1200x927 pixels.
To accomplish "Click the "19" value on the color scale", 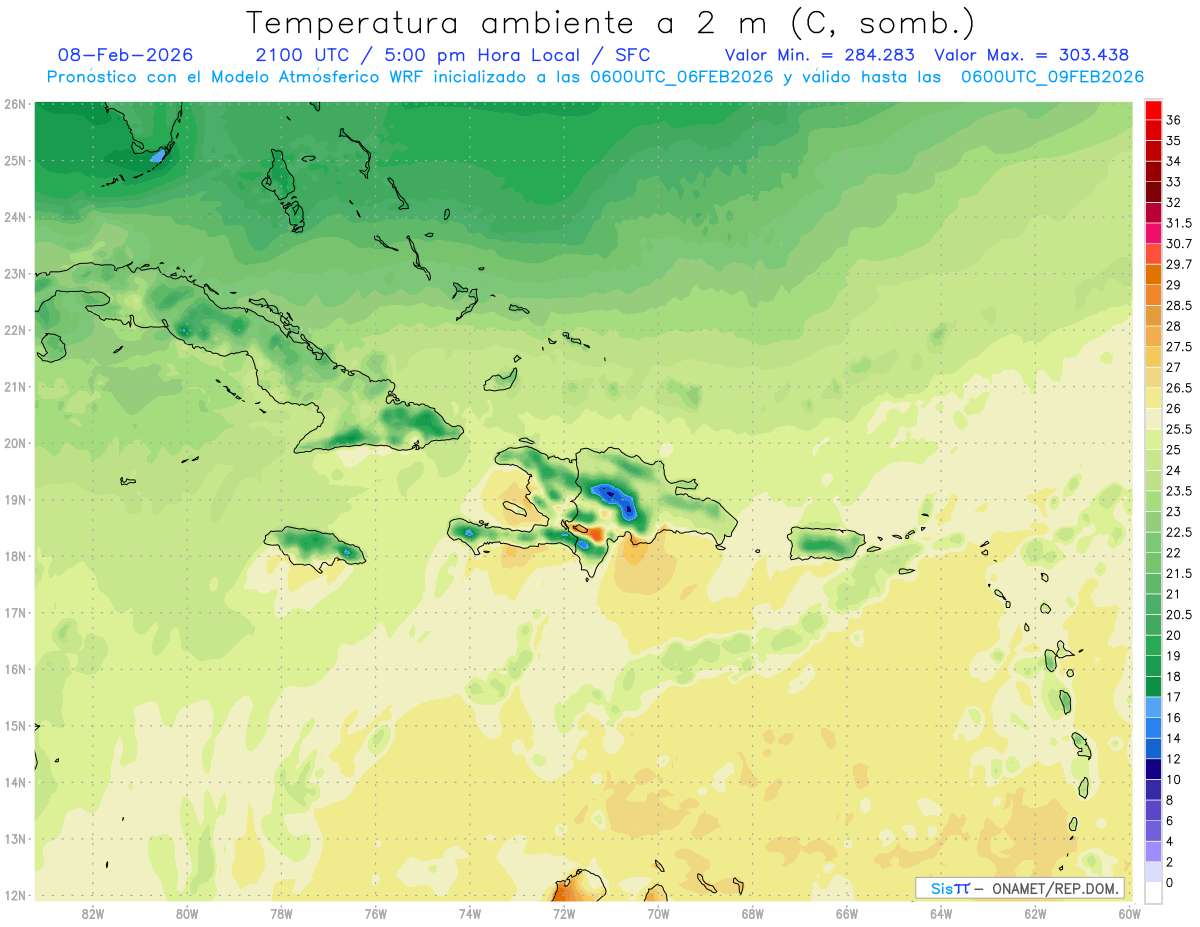I will click(x=1174, y=656).
